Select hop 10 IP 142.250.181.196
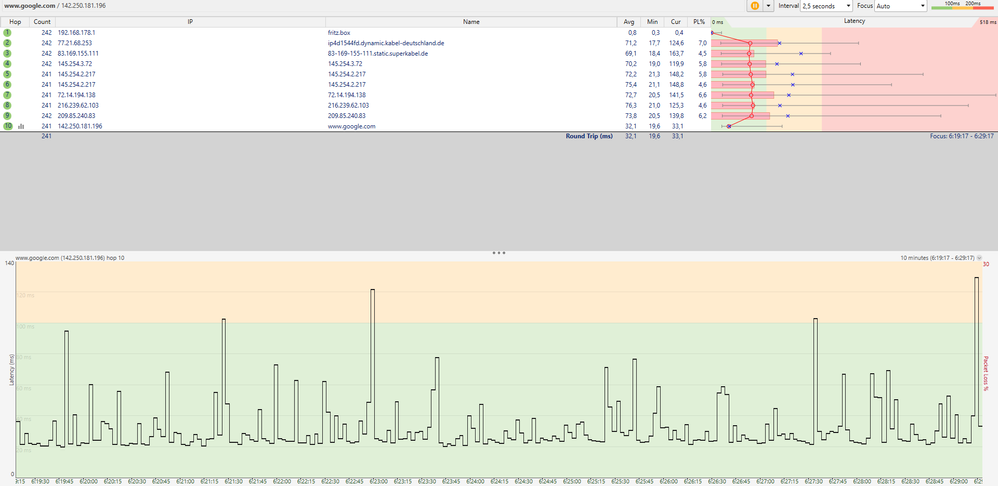The height and width of the screenshot is (486, 998). click(x=80, y=126)
